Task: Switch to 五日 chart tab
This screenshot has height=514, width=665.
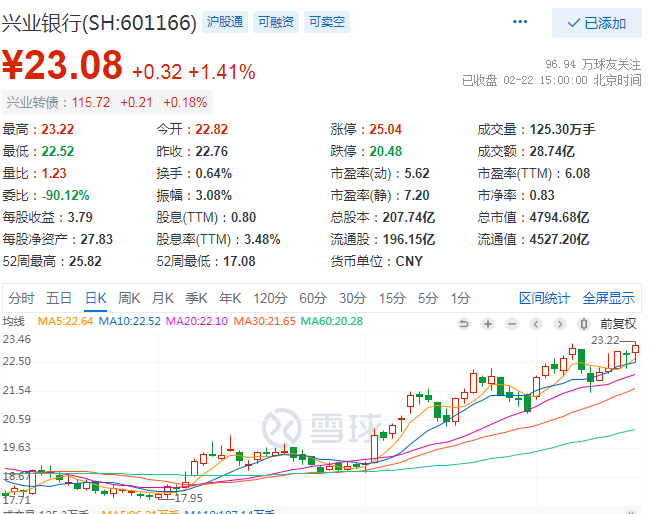Action: [x=59, y=298]
